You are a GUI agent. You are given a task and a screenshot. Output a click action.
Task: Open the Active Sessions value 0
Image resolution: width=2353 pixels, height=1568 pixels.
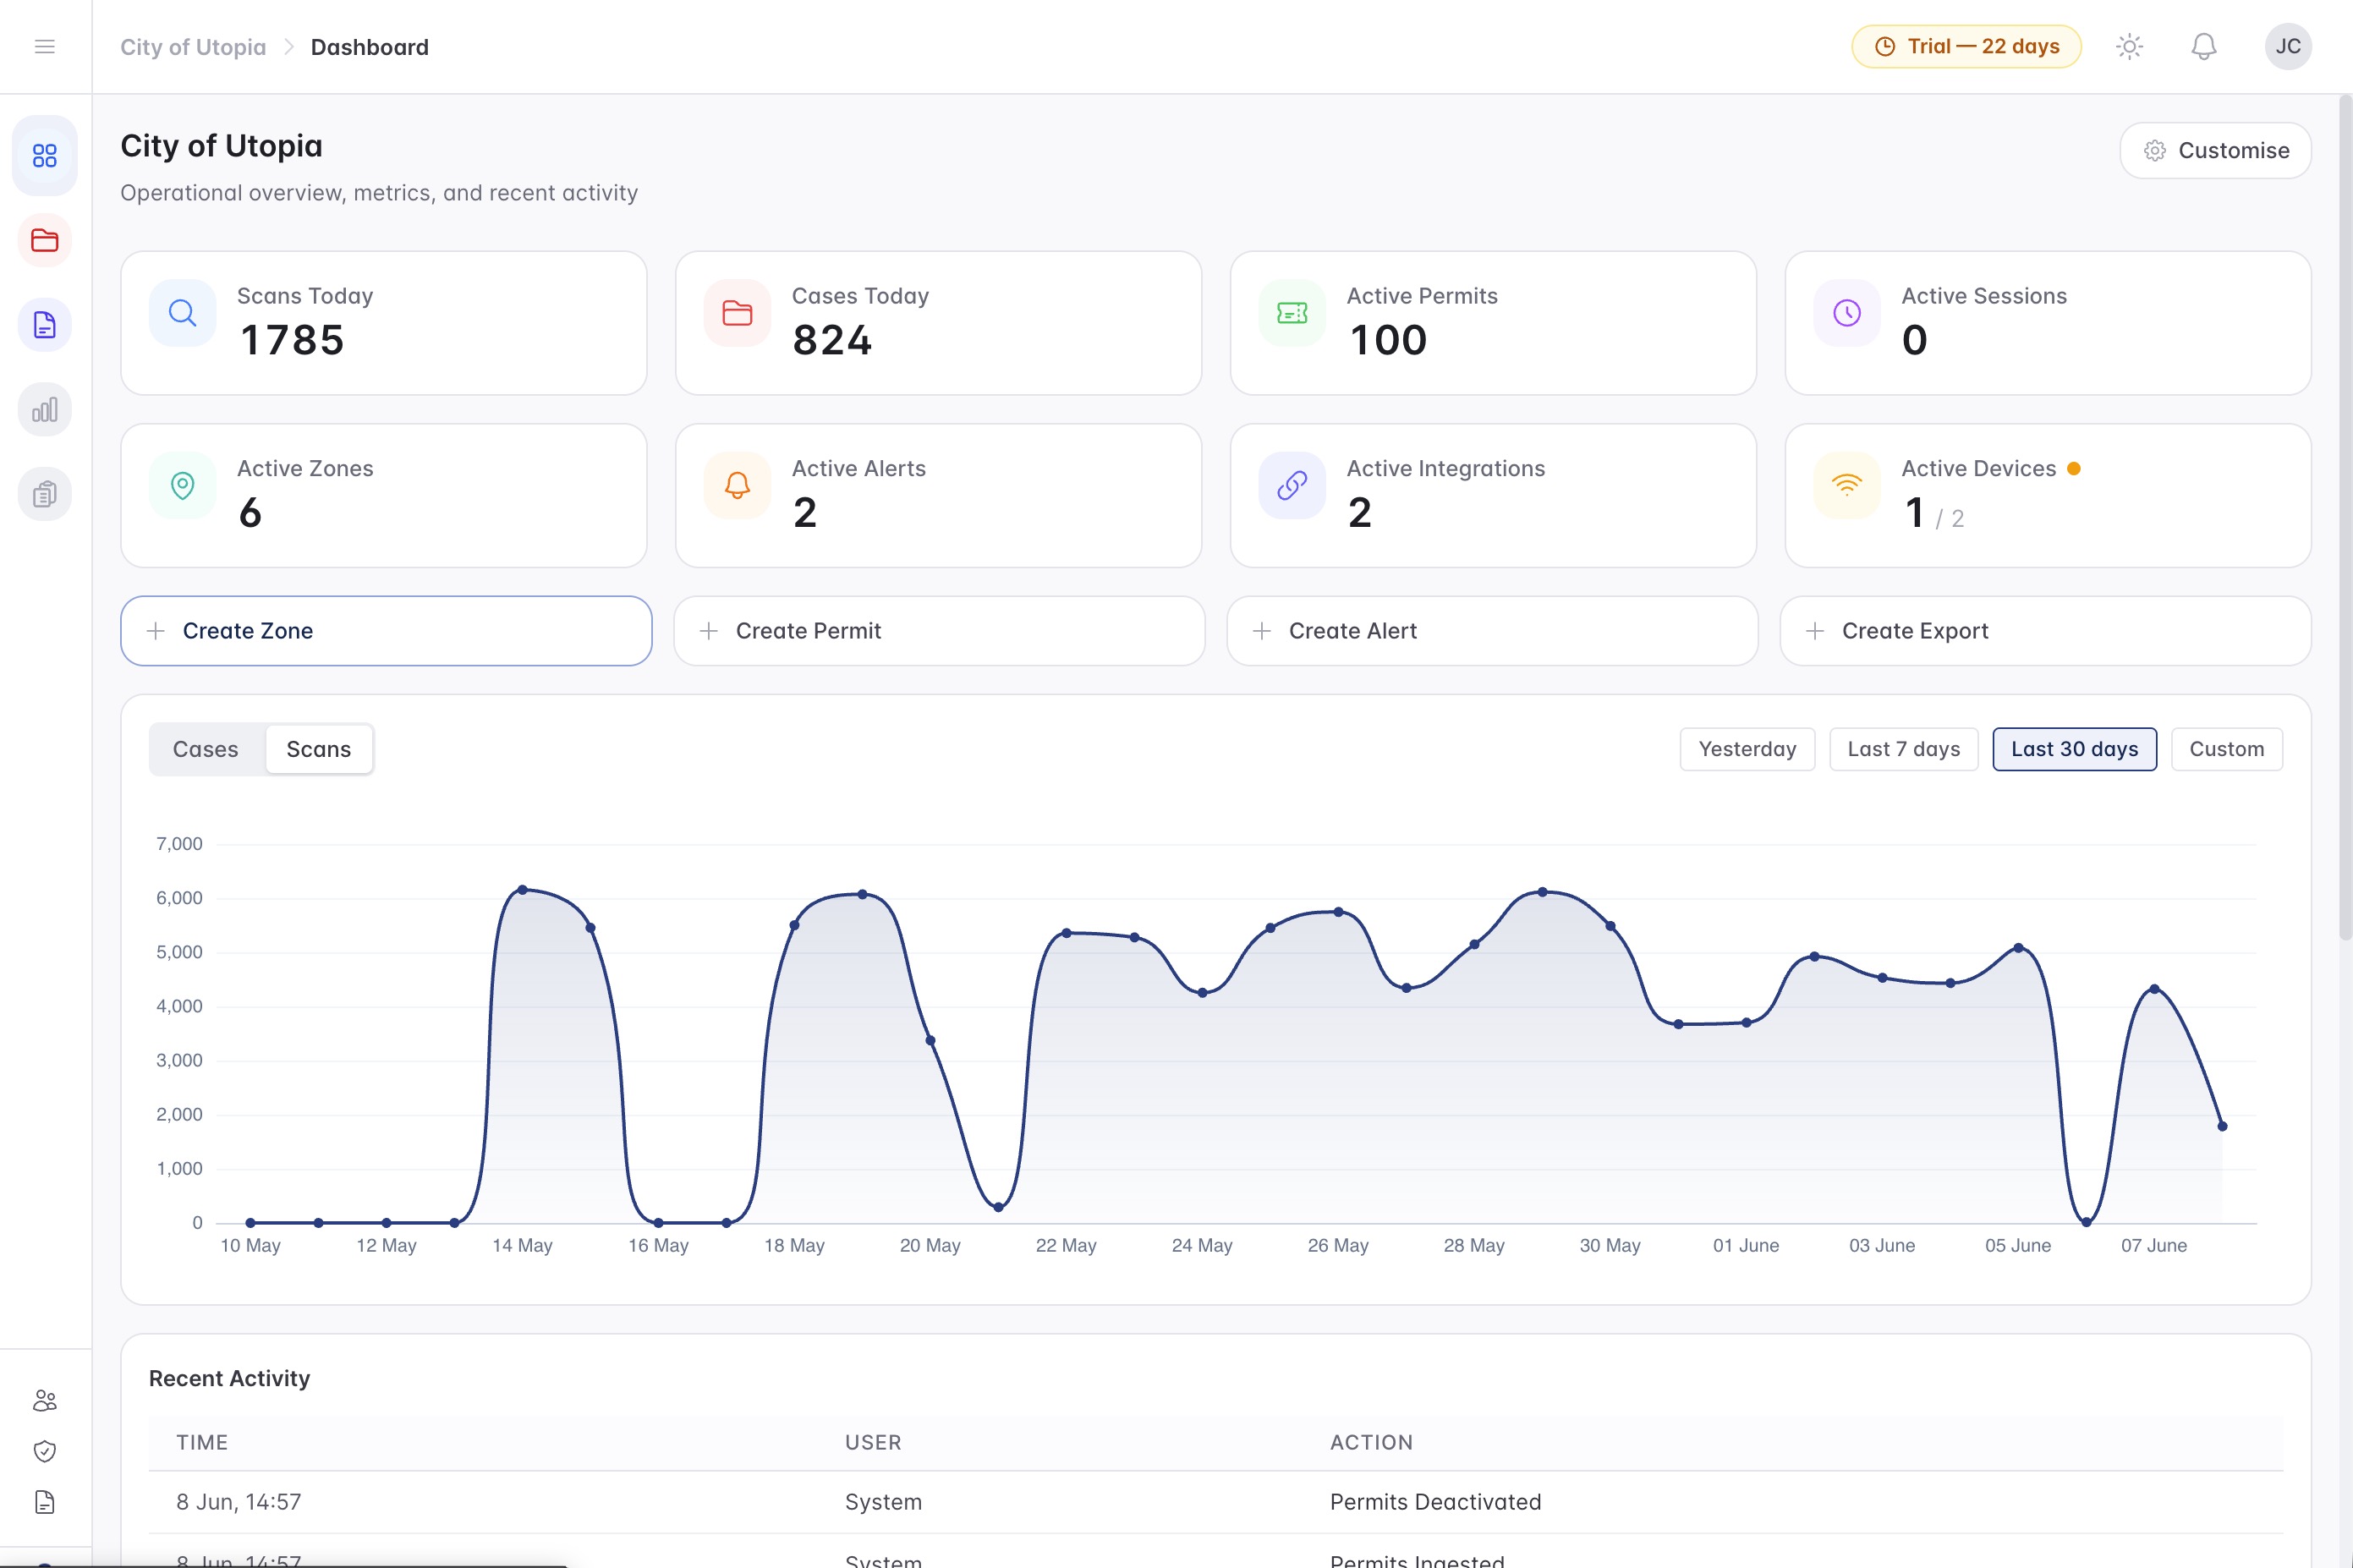pos(1914,340)
